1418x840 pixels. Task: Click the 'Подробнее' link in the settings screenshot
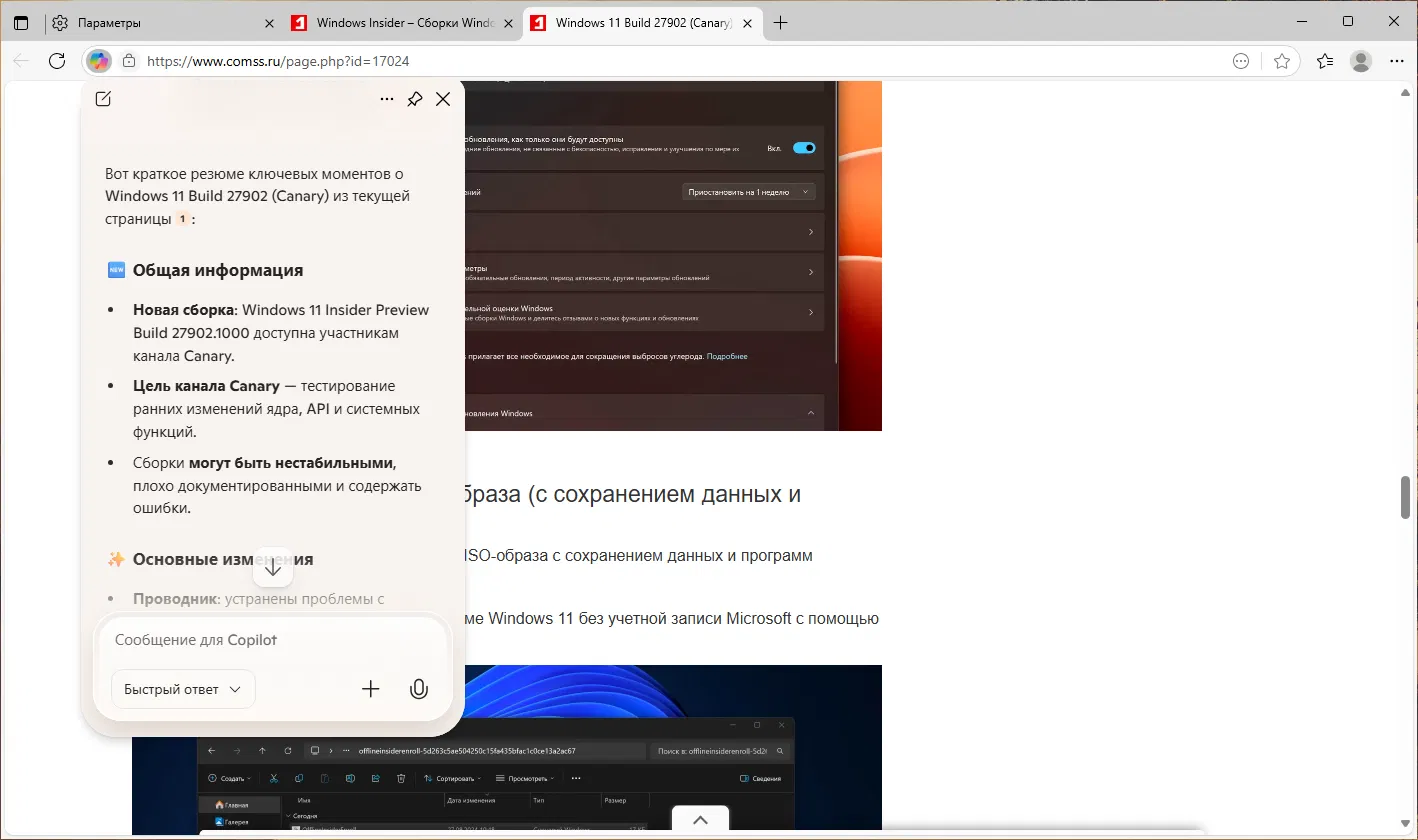(727, 356)
